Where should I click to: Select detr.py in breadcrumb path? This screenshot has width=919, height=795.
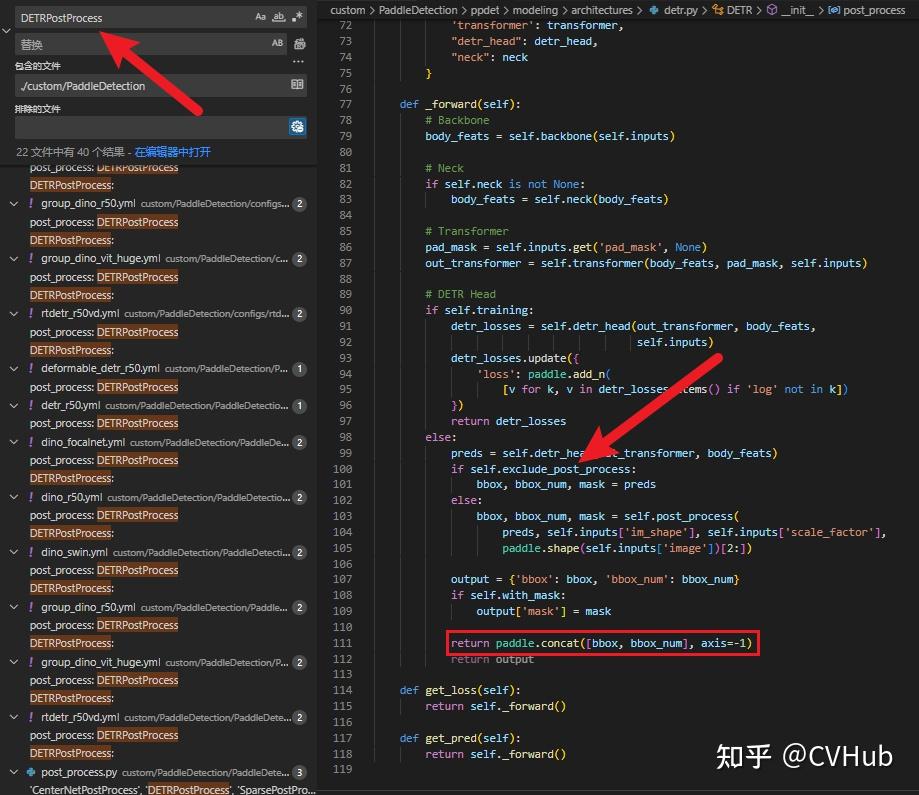(680, 10)
